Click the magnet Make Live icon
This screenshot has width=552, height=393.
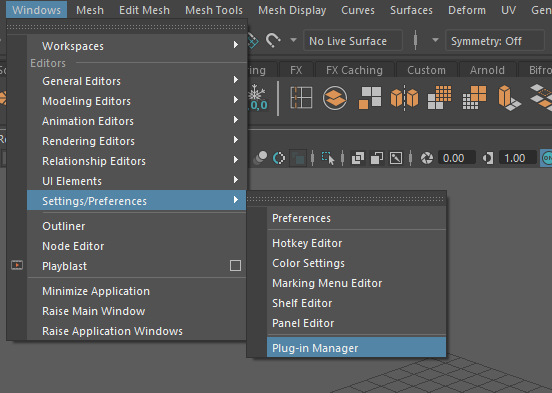pyautogui.click(x=273, y=40)
